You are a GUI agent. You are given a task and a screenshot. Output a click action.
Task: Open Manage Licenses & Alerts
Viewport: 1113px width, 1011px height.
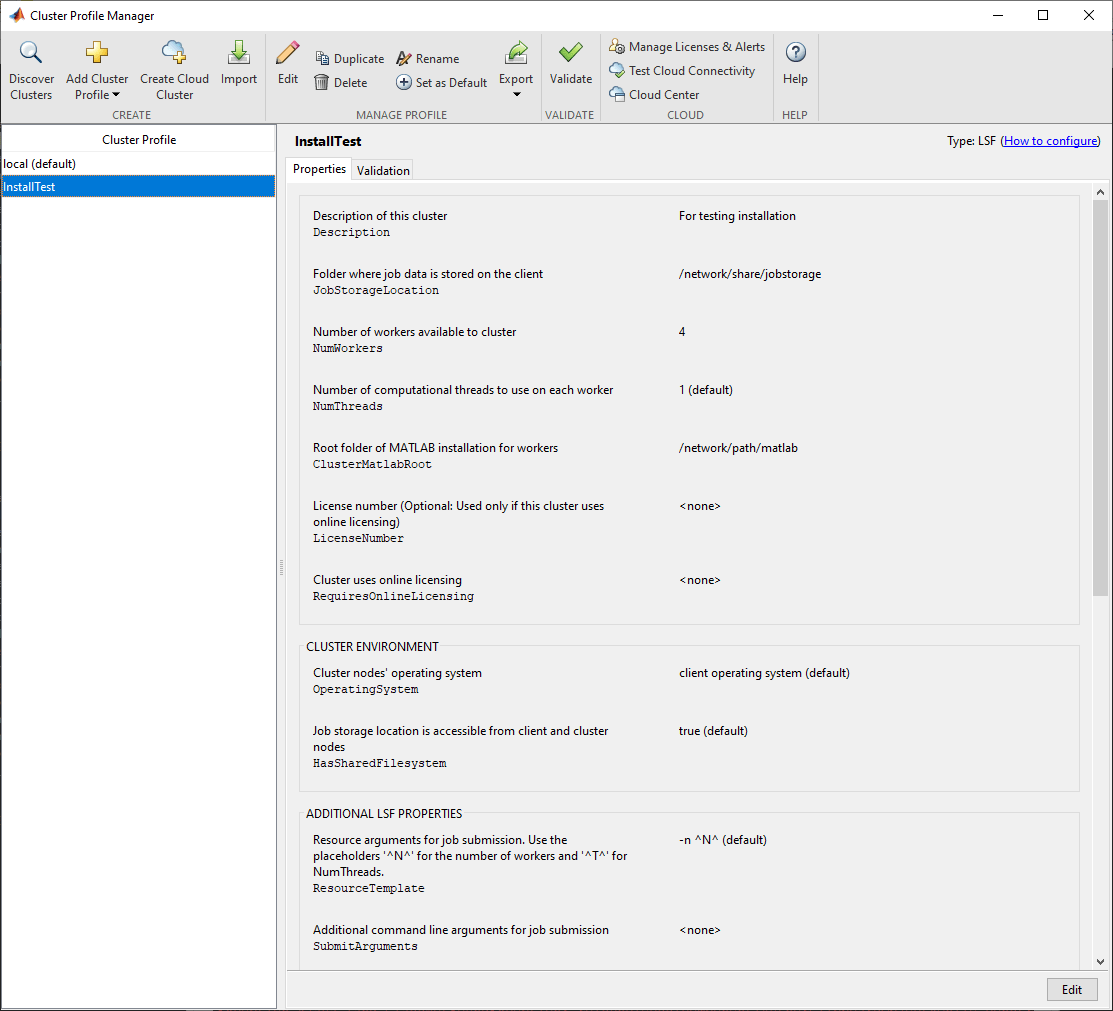pos(687,47)
